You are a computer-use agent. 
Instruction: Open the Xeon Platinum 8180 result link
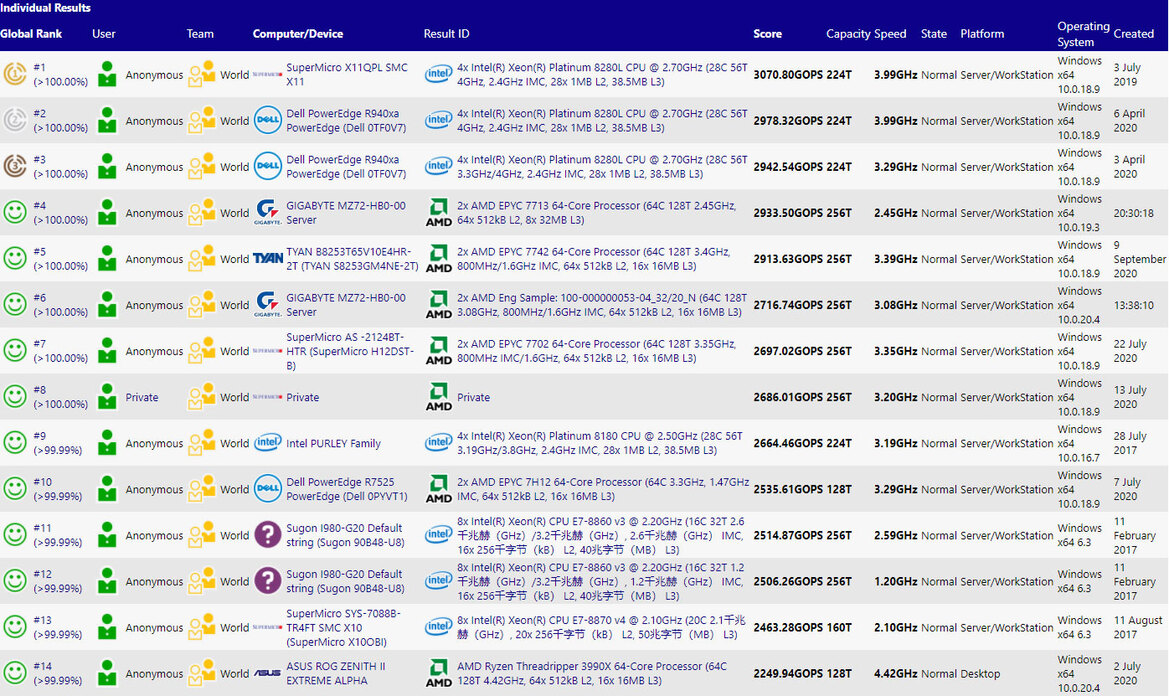[x=599, y=443]
